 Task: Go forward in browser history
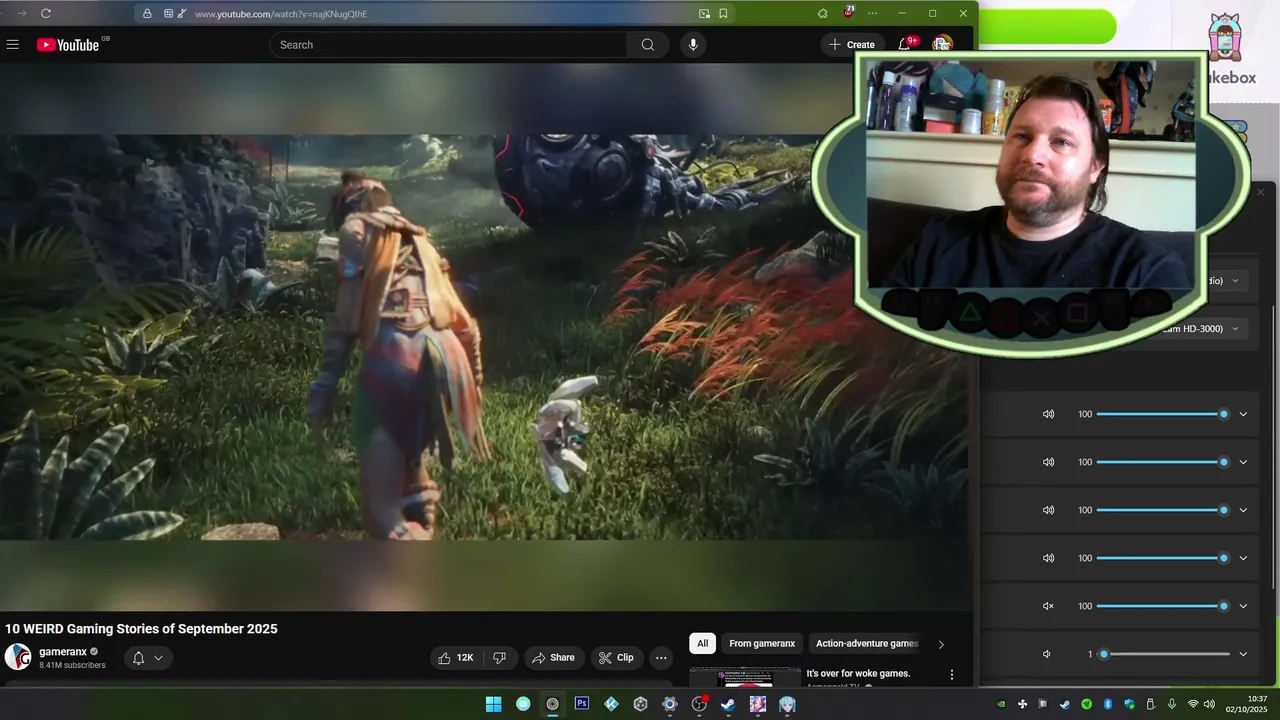(22, 13)
